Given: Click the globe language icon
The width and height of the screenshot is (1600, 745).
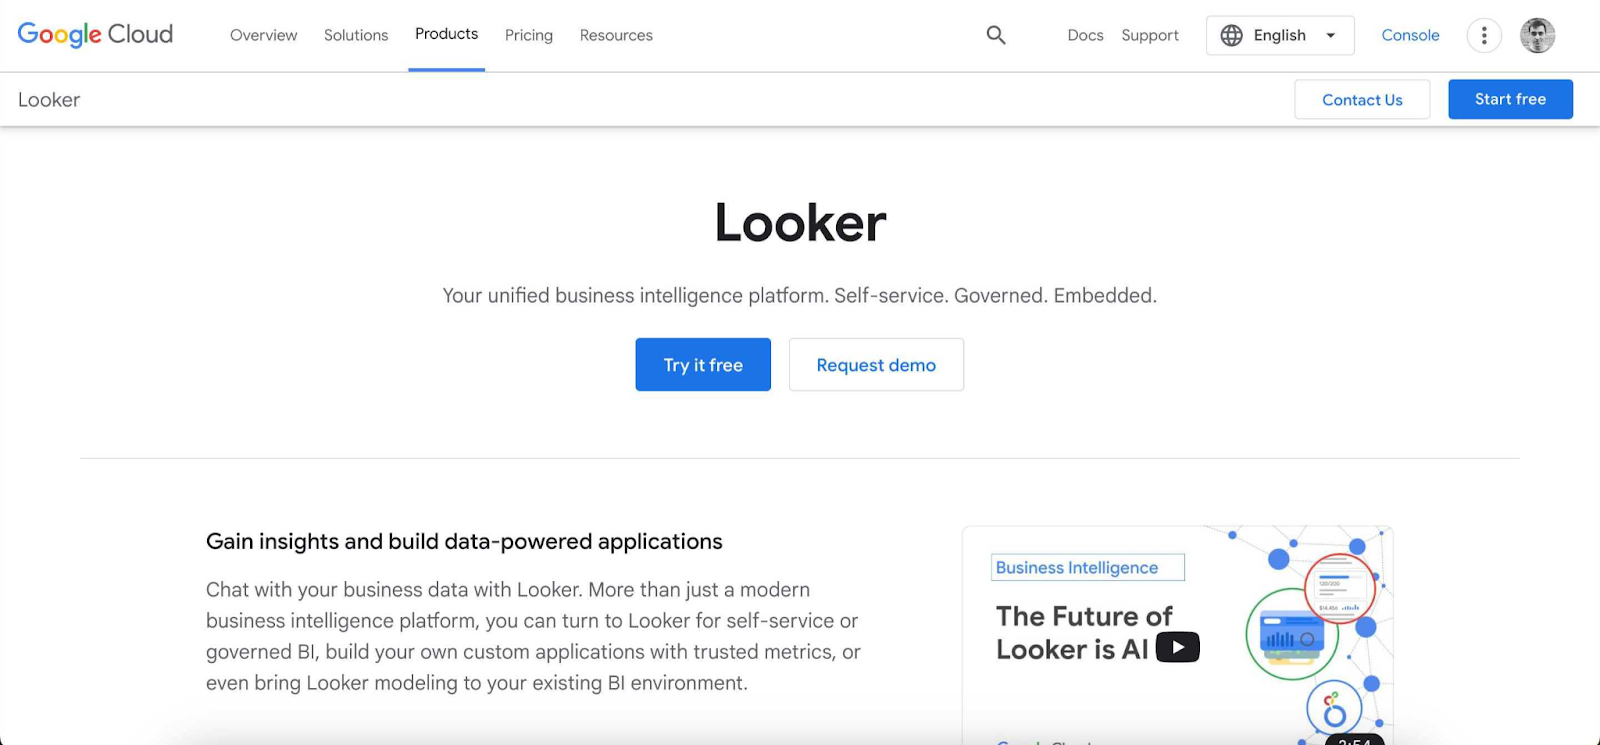Looking at the screenshot, I should 1230,35.
